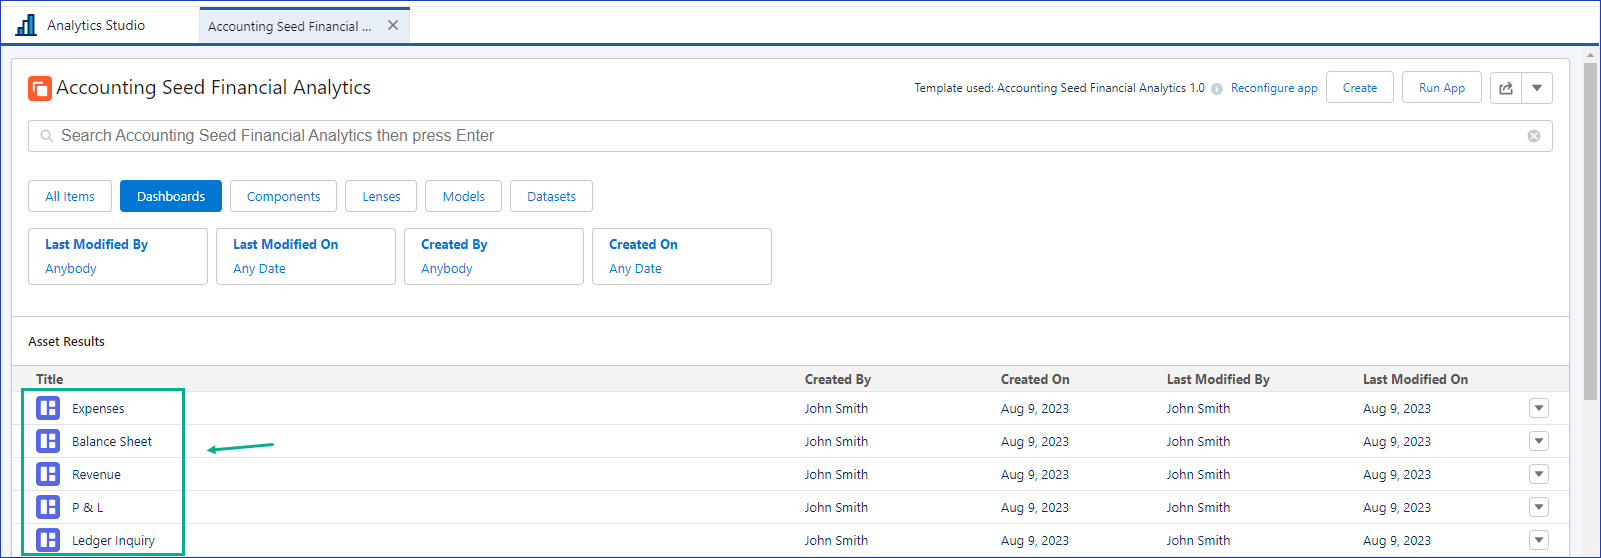Sort by Last Modified On column header
Image resolution: width=1601 pixels, height=558 pixels.
(x=1415, y=379)
